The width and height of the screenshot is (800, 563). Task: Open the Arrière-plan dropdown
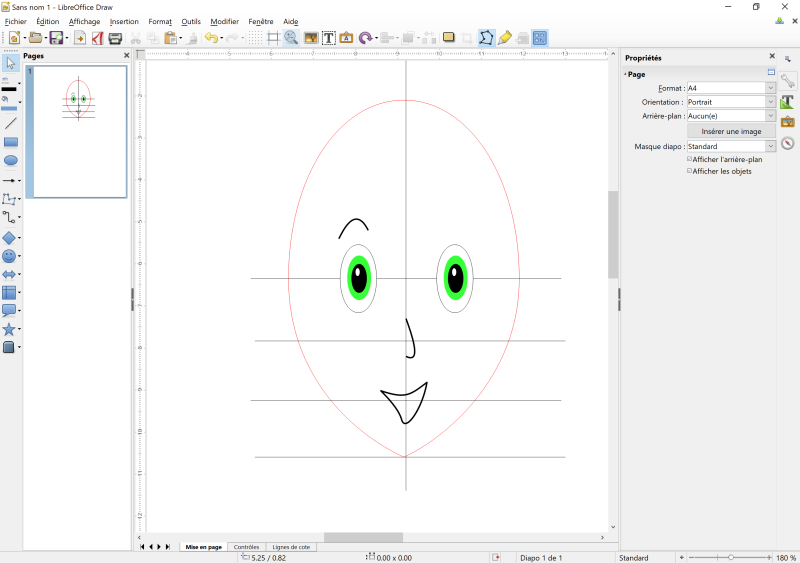[770, 116]
